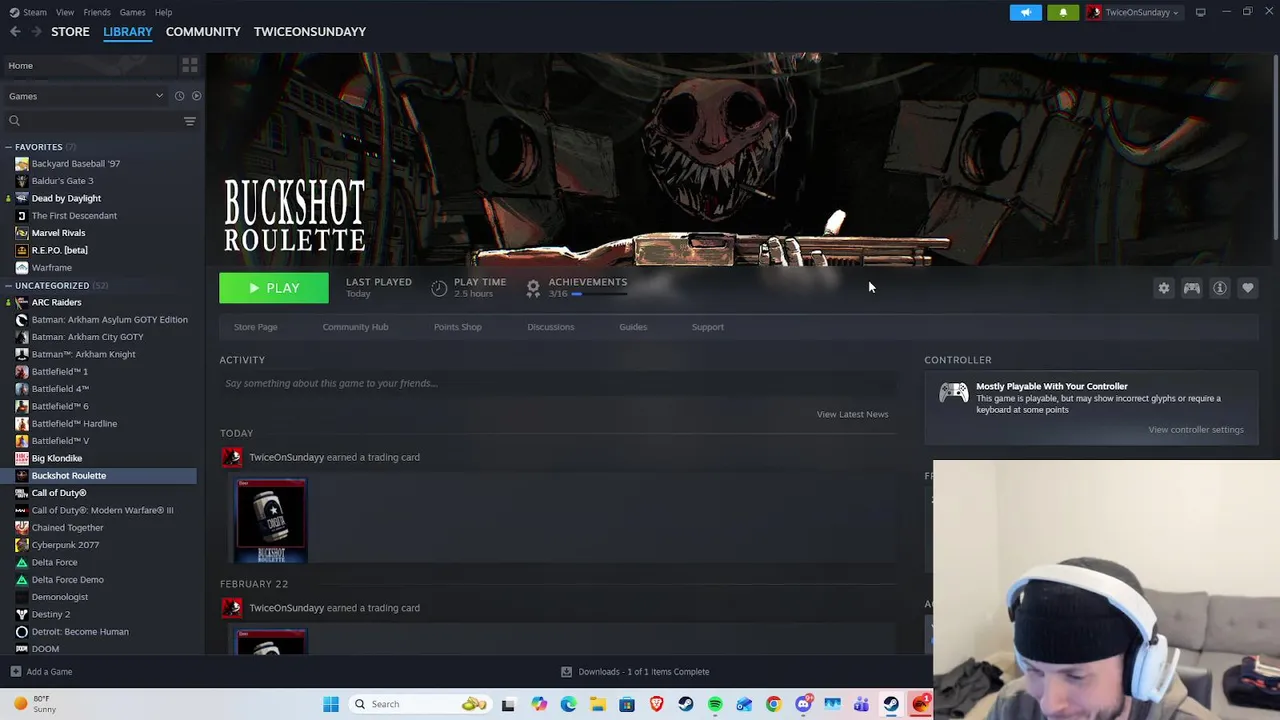Go back with the navigation arrow
The width and height of the screenshot is (1280, 720).
15,32
